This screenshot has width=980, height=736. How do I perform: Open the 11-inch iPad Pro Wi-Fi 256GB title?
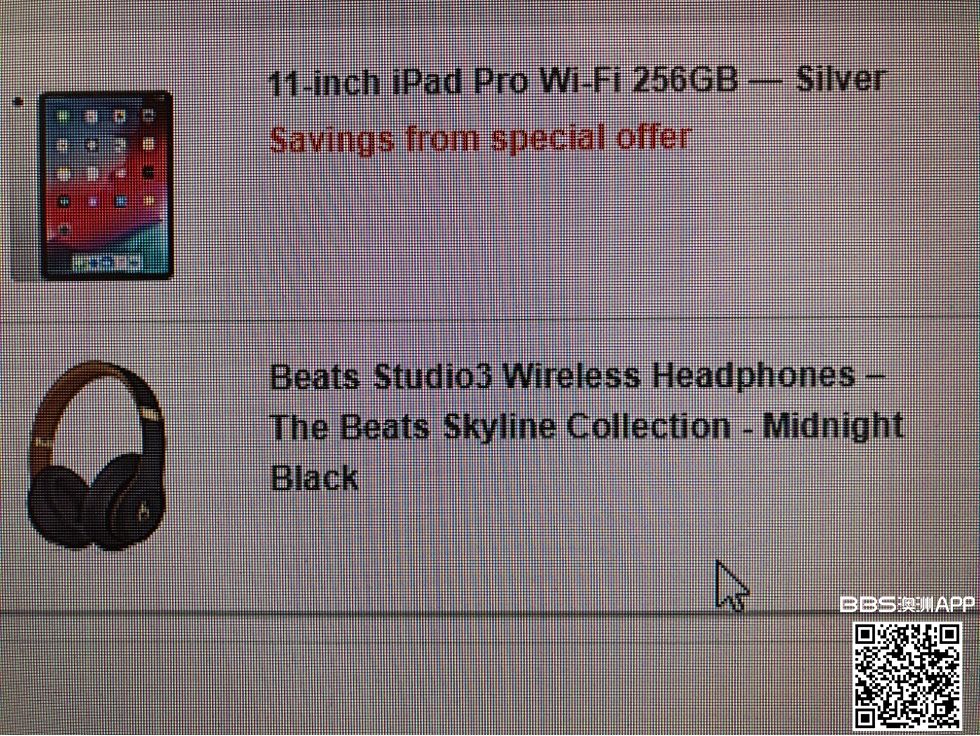tap(577, 81)
